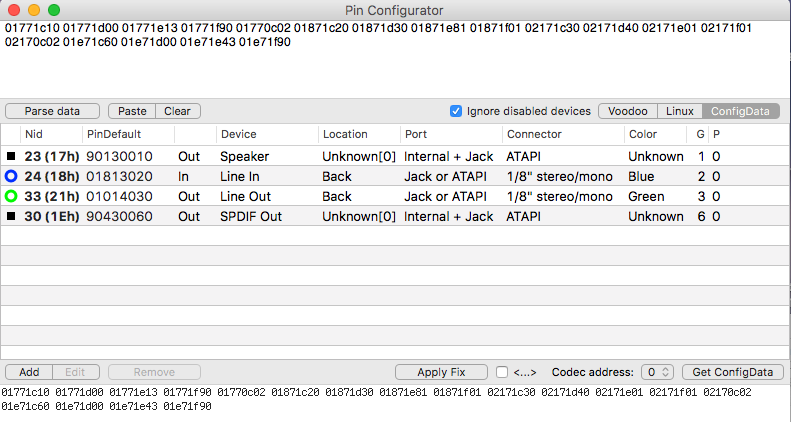Screen dimensions: 791x422
Task: Switch to the Linux tab
Action: tap(680, 111)
